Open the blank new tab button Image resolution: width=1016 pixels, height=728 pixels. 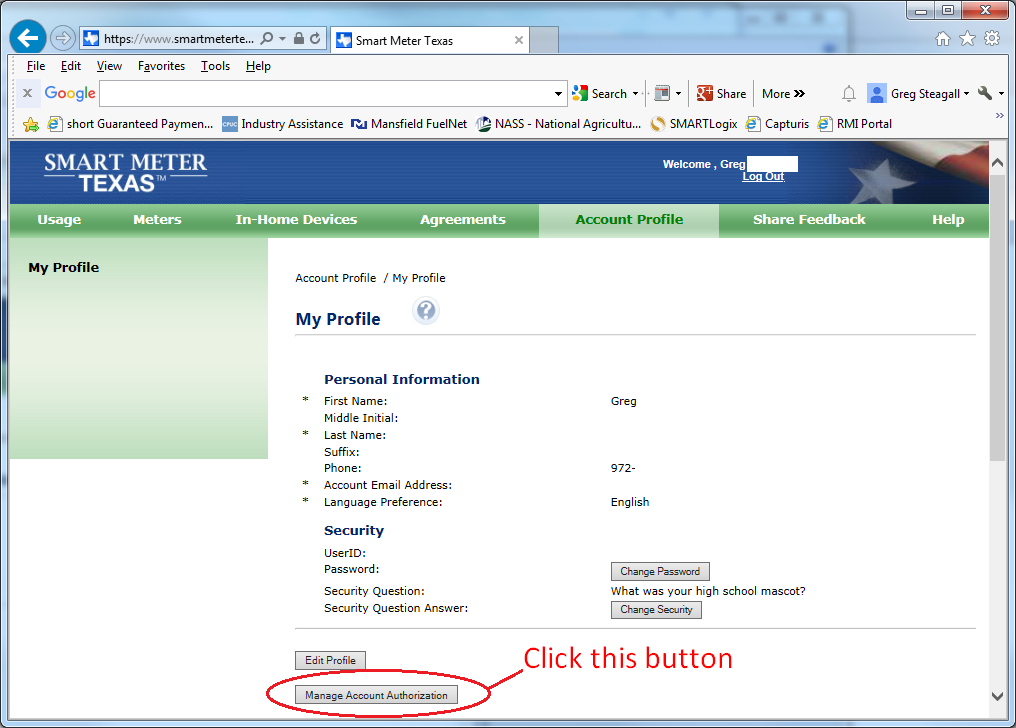click(x=544, y=40)
